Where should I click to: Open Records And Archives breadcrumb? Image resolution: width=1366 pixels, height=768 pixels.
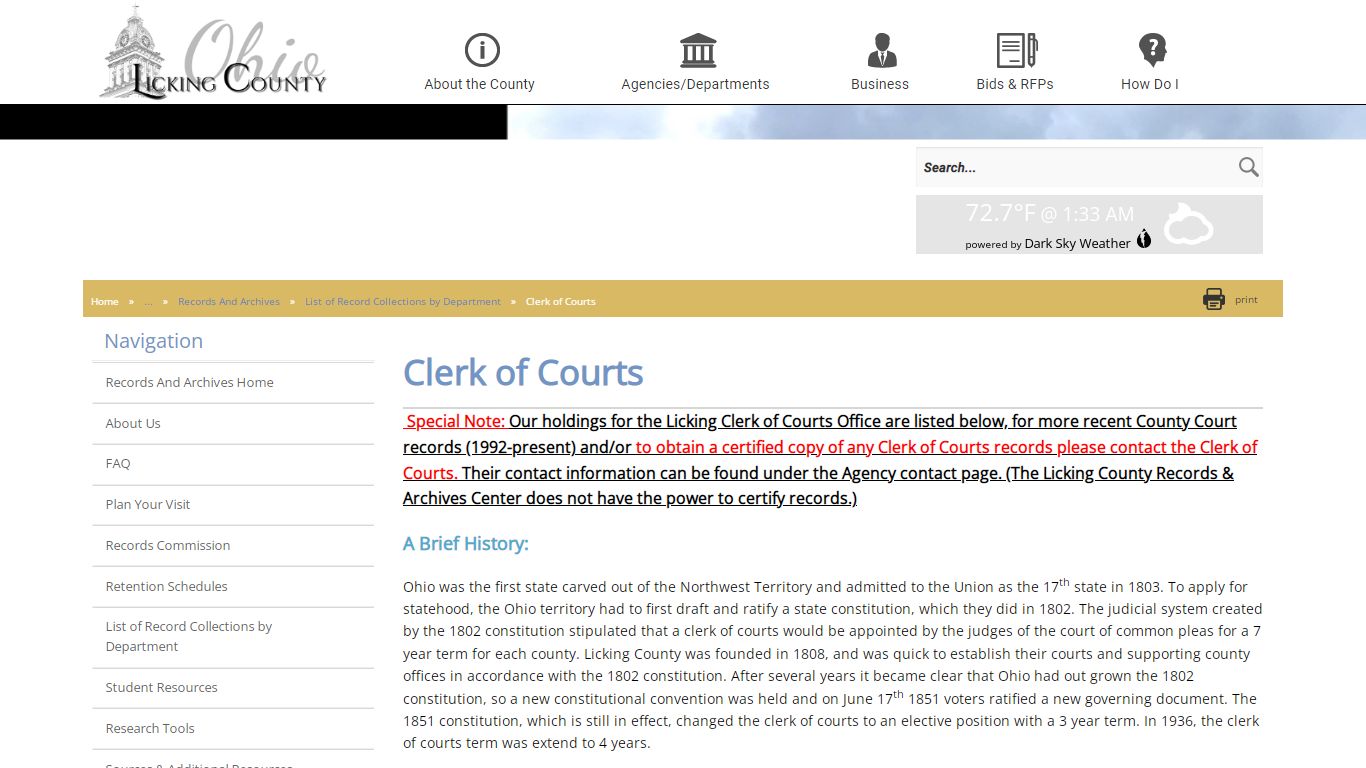[229, 301]
